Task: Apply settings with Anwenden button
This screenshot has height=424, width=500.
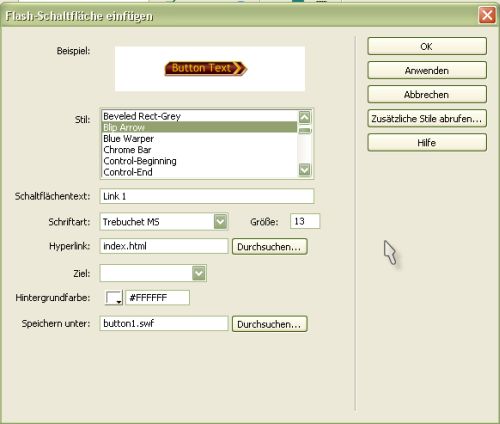Action: [427, 70]
